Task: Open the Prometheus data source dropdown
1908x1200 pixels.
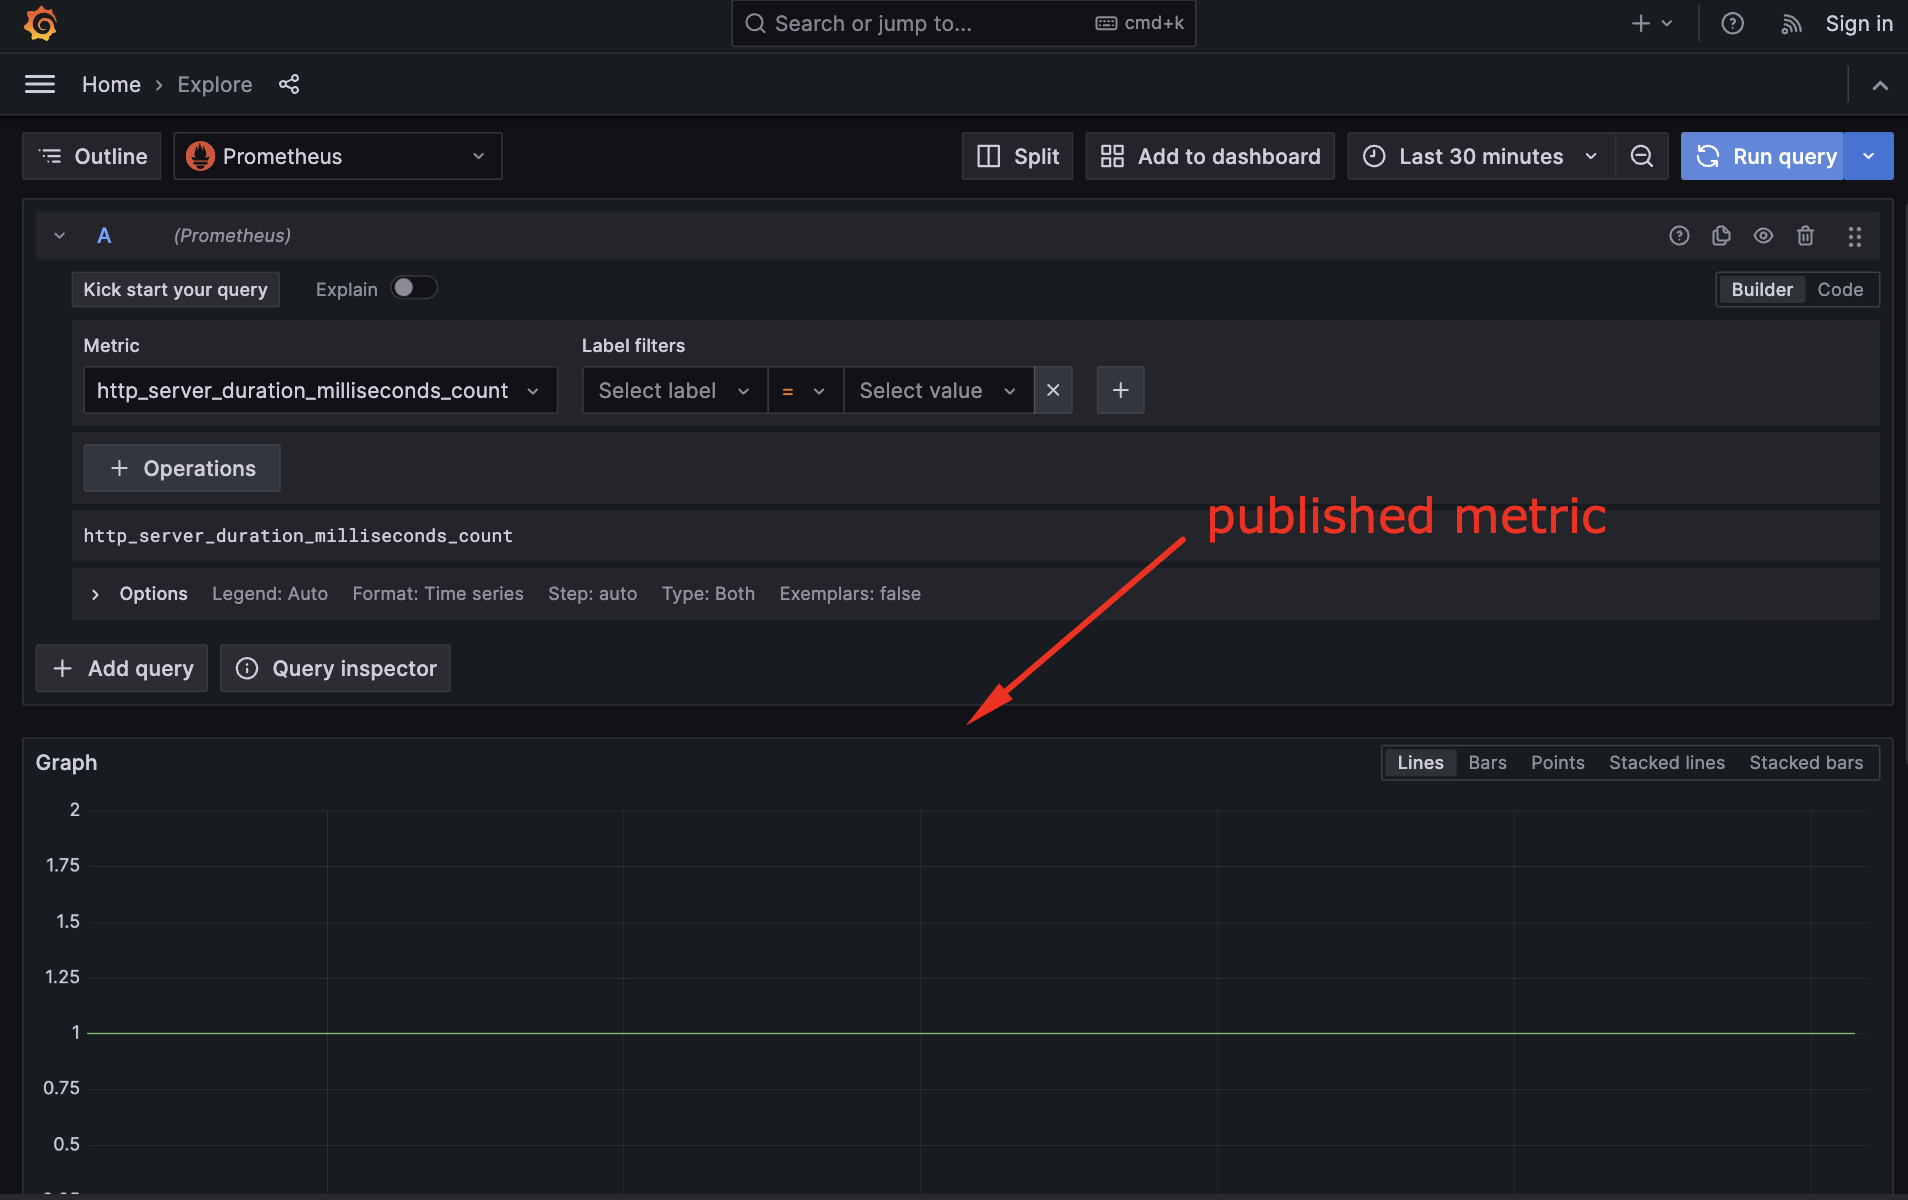Action: (x=337, y=156)
